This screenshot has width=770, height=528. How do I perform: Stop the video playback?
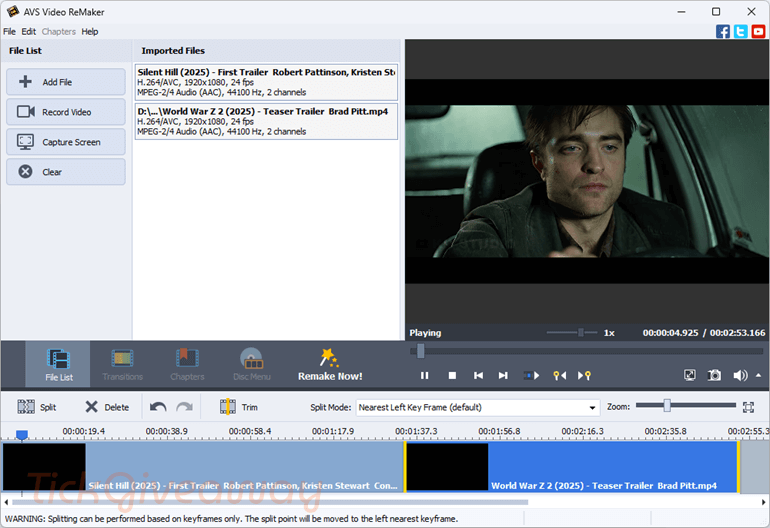(452, 376)
